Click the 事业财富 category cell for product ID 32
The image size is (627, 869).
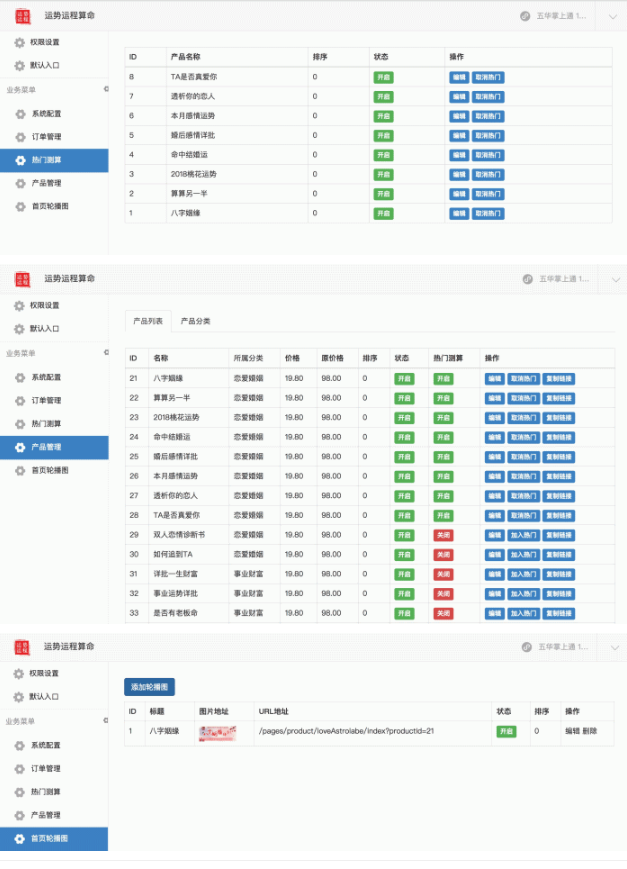[x=248, y=594]
